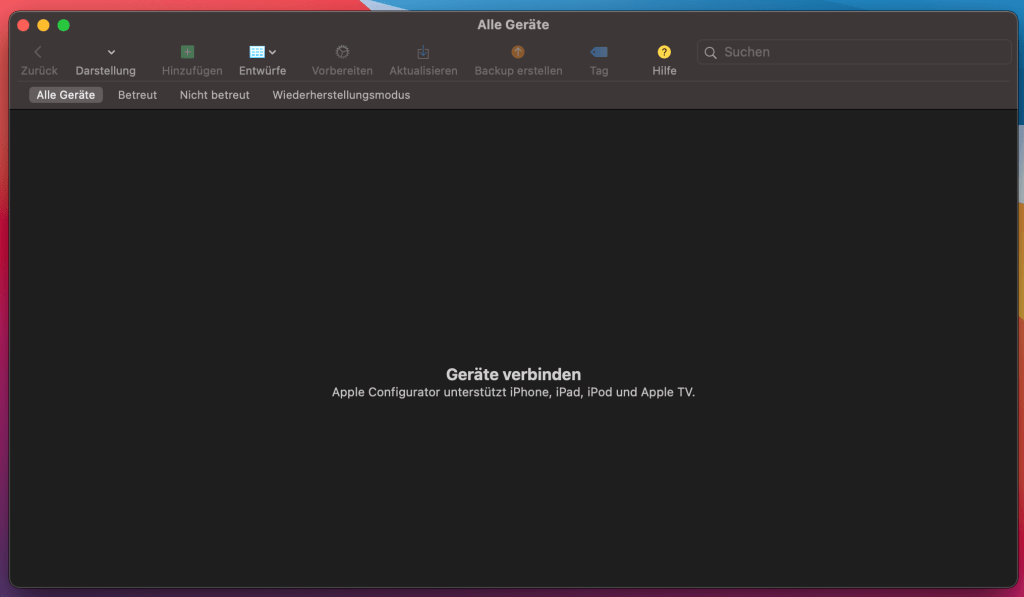Show Nicht betreut devices

coord(214,95)
